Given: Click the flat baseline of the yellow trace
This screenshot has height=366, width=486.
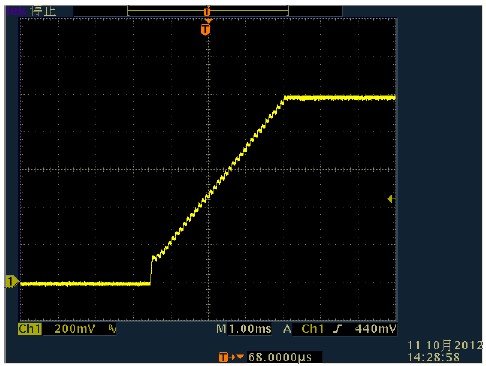Looking at the screenshot, I should pyautogui.click(x=85, y=284).
